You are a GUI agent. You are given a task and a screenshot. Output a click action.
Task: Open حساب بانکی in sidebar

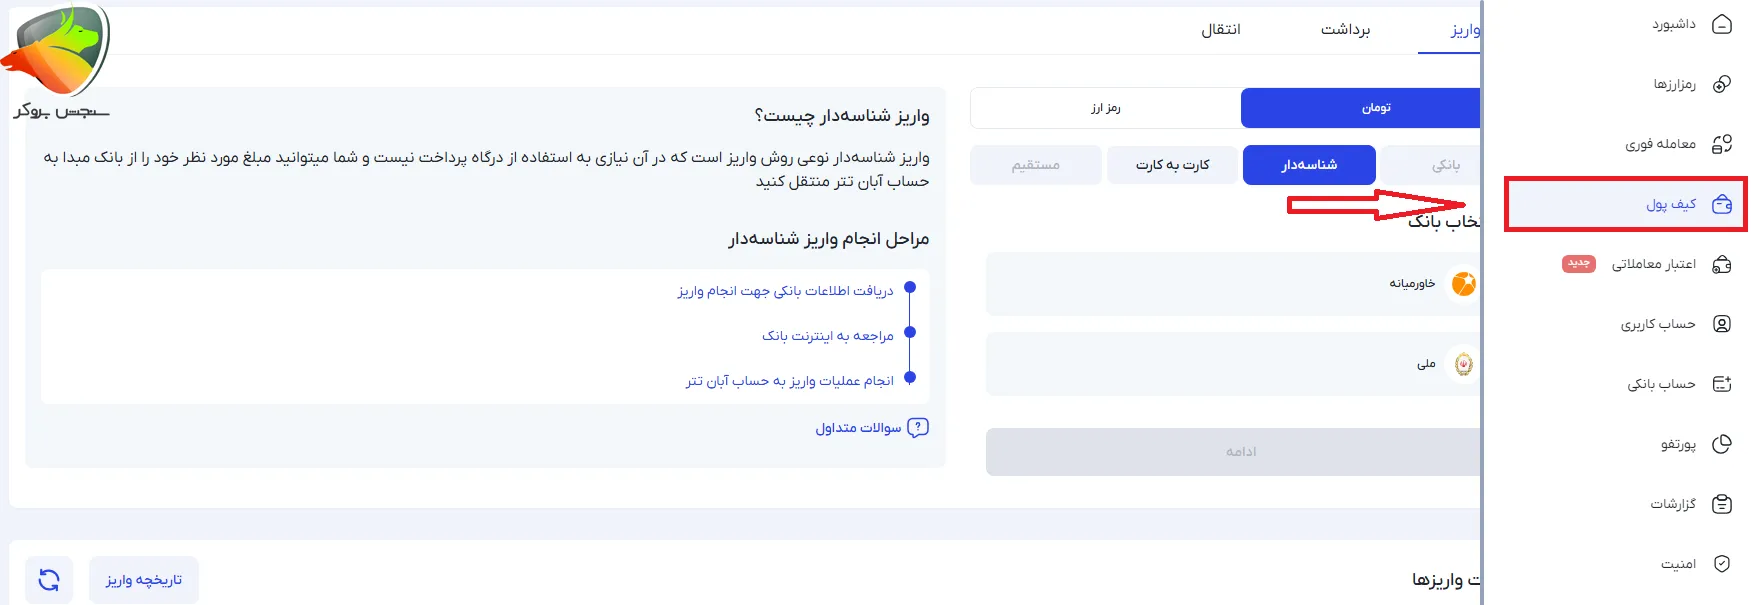pyautogui.click(x=1662, y=384)
